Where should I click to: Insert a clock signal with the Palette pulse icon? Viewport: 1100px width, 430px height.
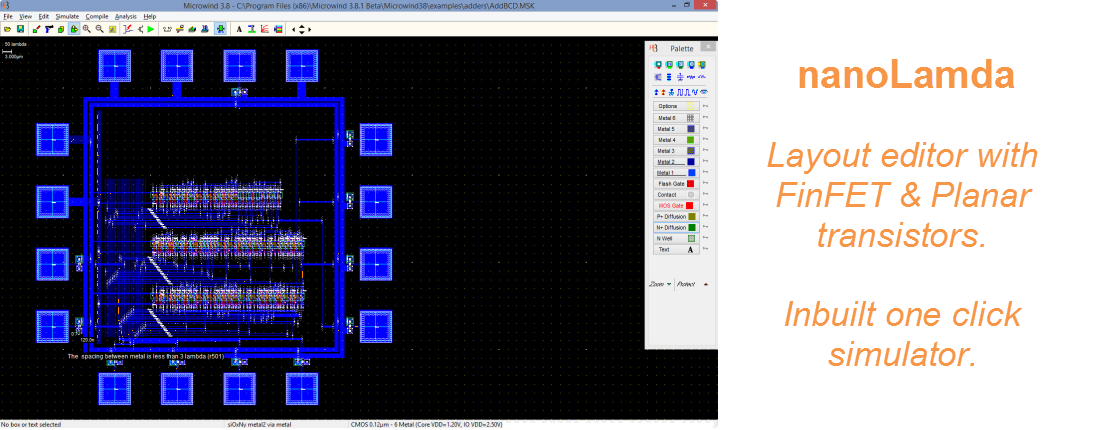pos(680,93)
